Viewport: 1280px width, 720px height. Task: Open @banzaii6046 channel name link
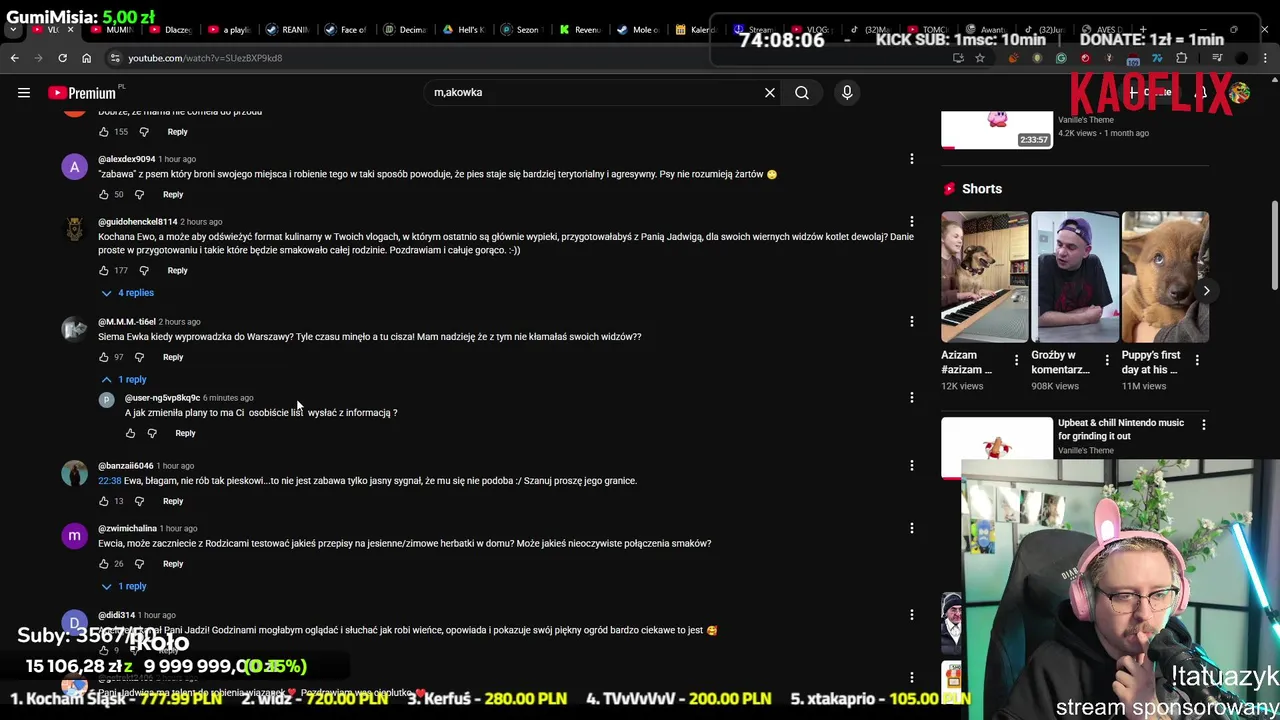(125, 466)
